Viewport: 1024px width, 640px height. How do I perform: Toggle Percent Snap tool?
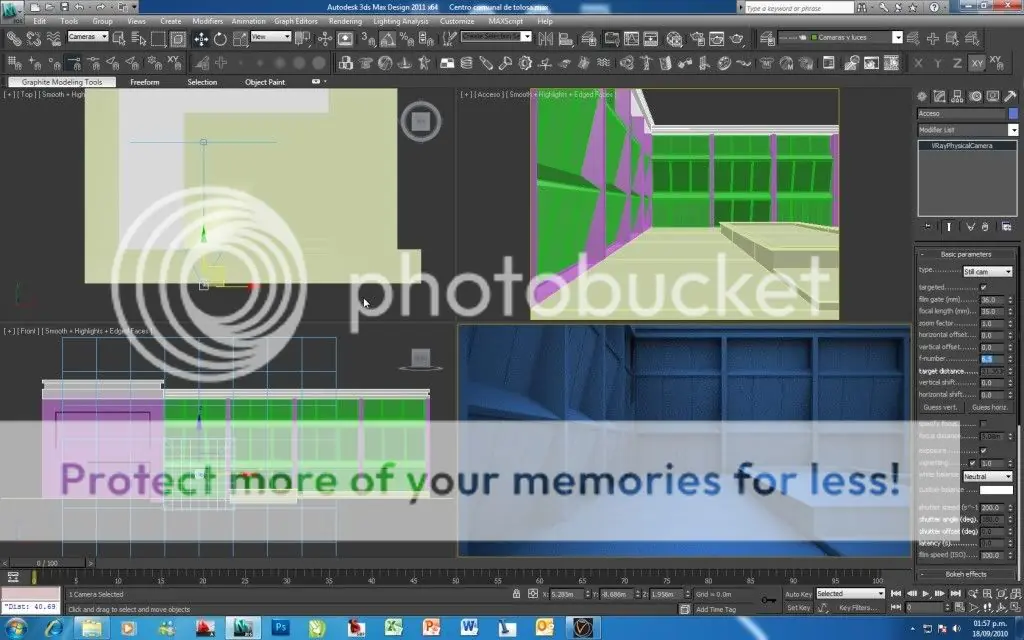pyautogui.click(x=407, y=39)
